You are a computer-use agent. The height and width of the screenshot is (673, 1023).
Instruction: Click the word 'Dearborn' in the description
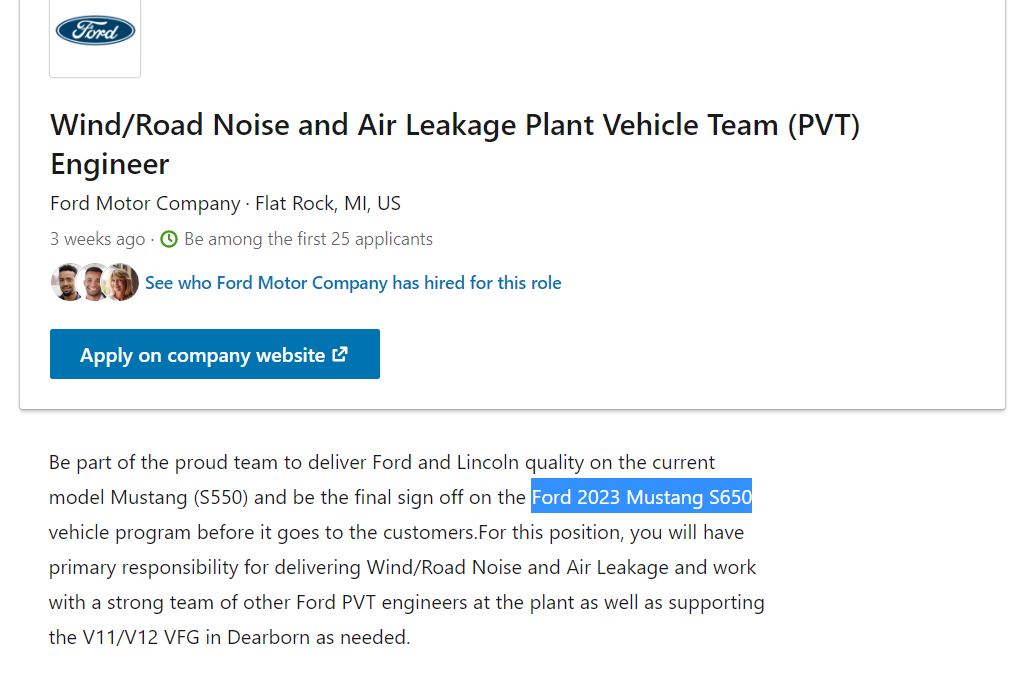[267, 637]
